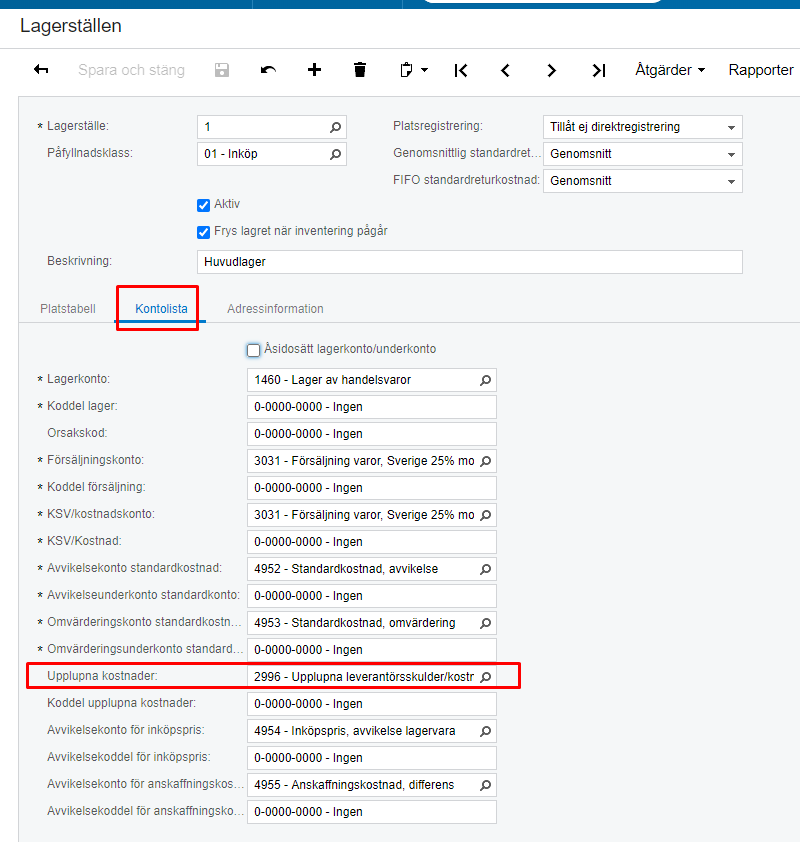
Task: Switch to the Platstabell tab
Action: pos(67,308)
